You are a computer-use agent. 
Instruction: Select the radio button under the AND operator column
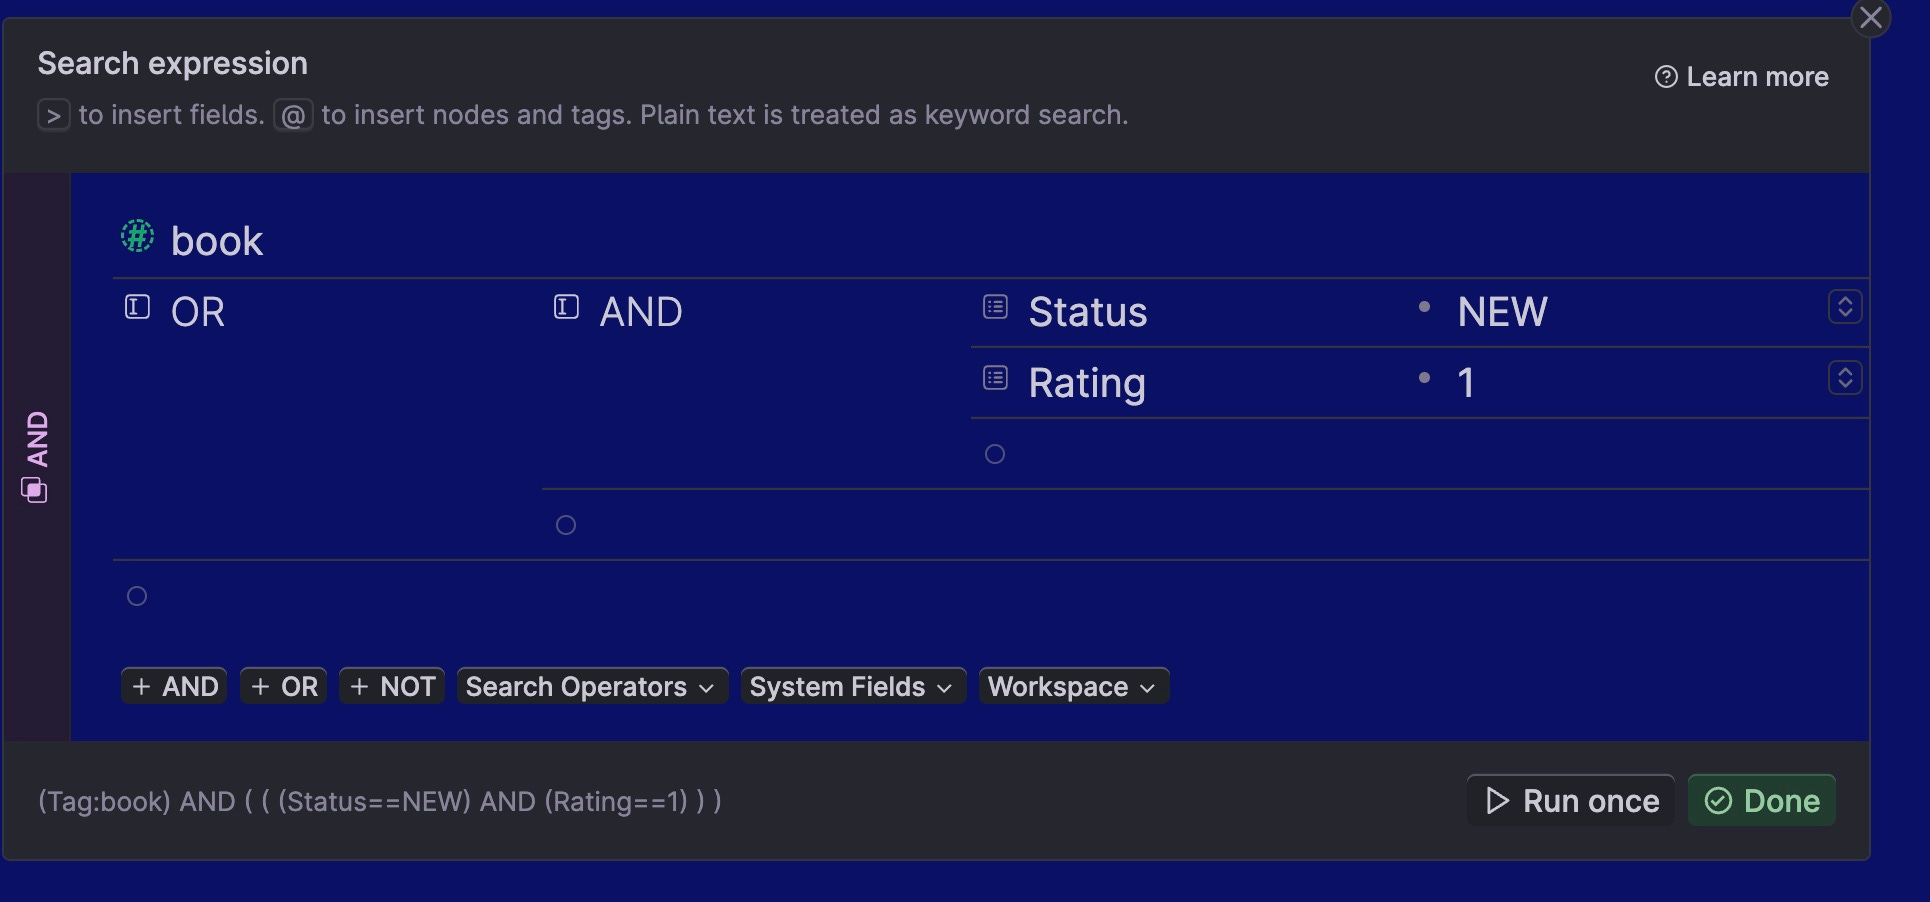pyautogui.click(x=566, y=524)
